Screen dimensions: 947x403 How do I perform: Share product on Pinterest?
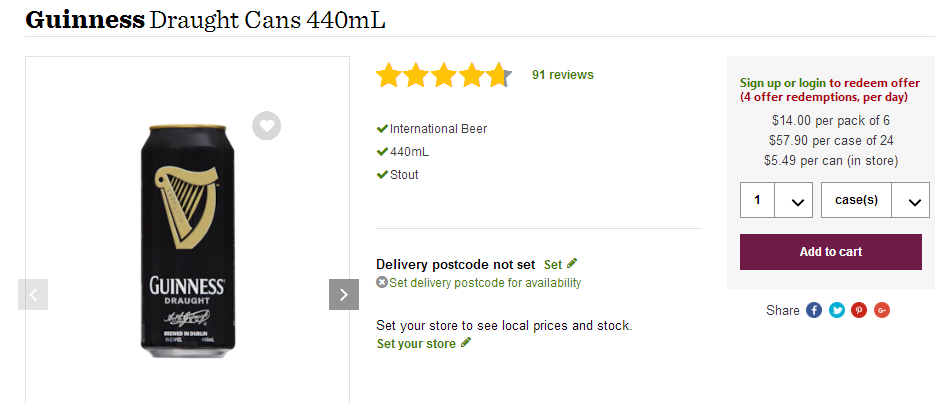859,310
